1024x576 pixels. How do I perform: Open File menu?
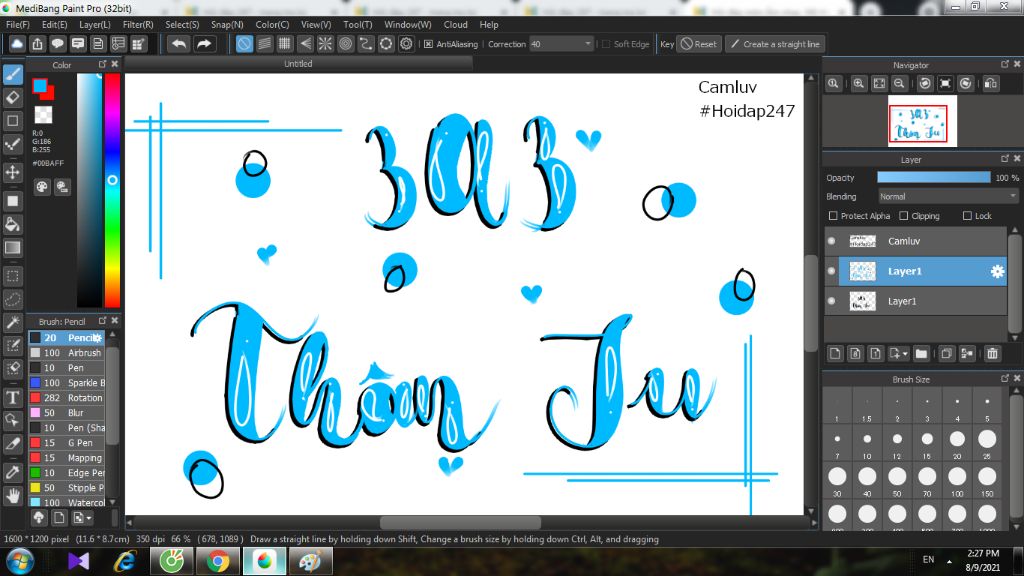18,24
